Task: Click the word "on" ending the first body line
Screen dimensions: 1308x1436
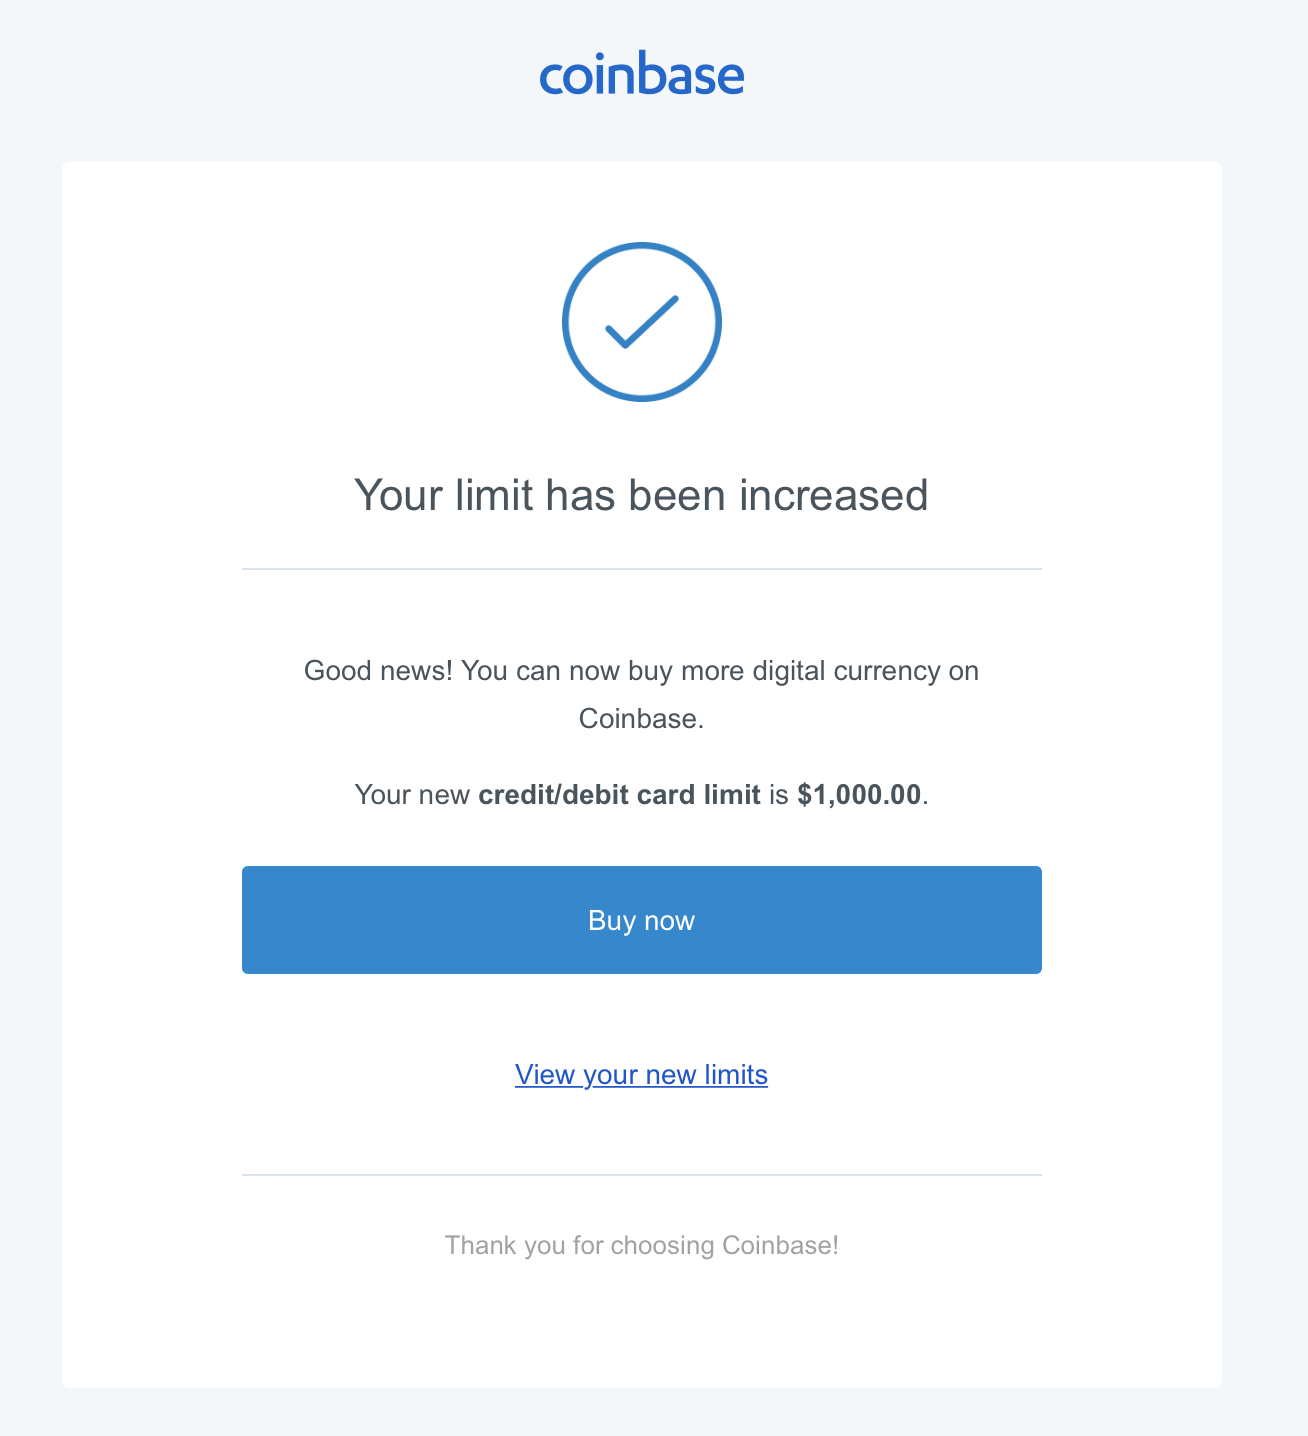Action: tap(964, 670)
